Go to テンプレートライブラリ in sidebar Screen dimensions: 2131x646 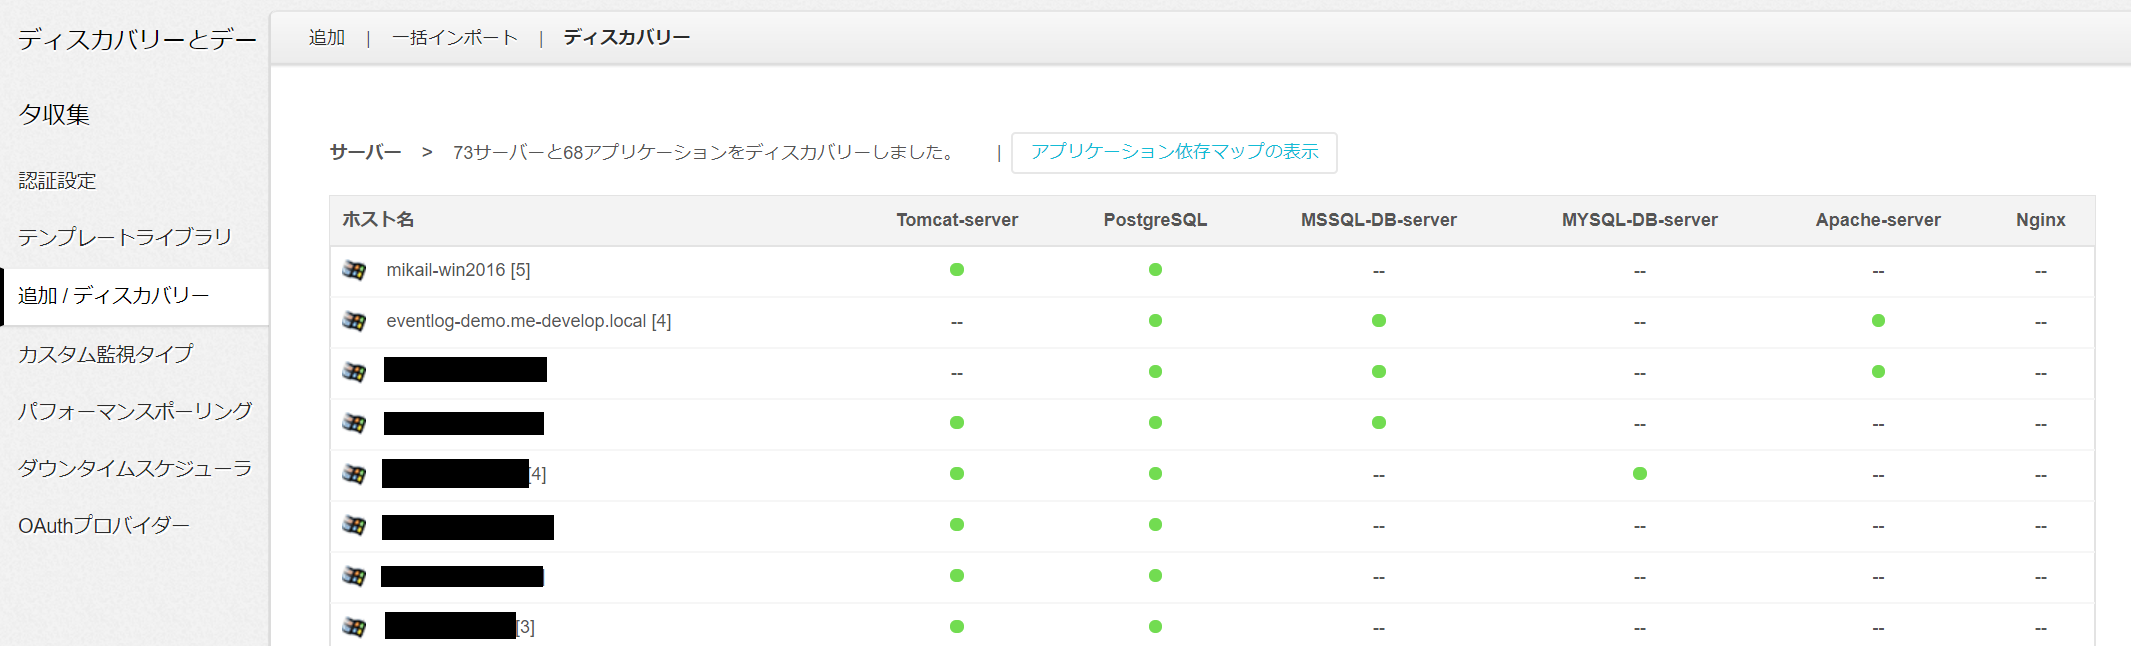[x=125, y=237]
